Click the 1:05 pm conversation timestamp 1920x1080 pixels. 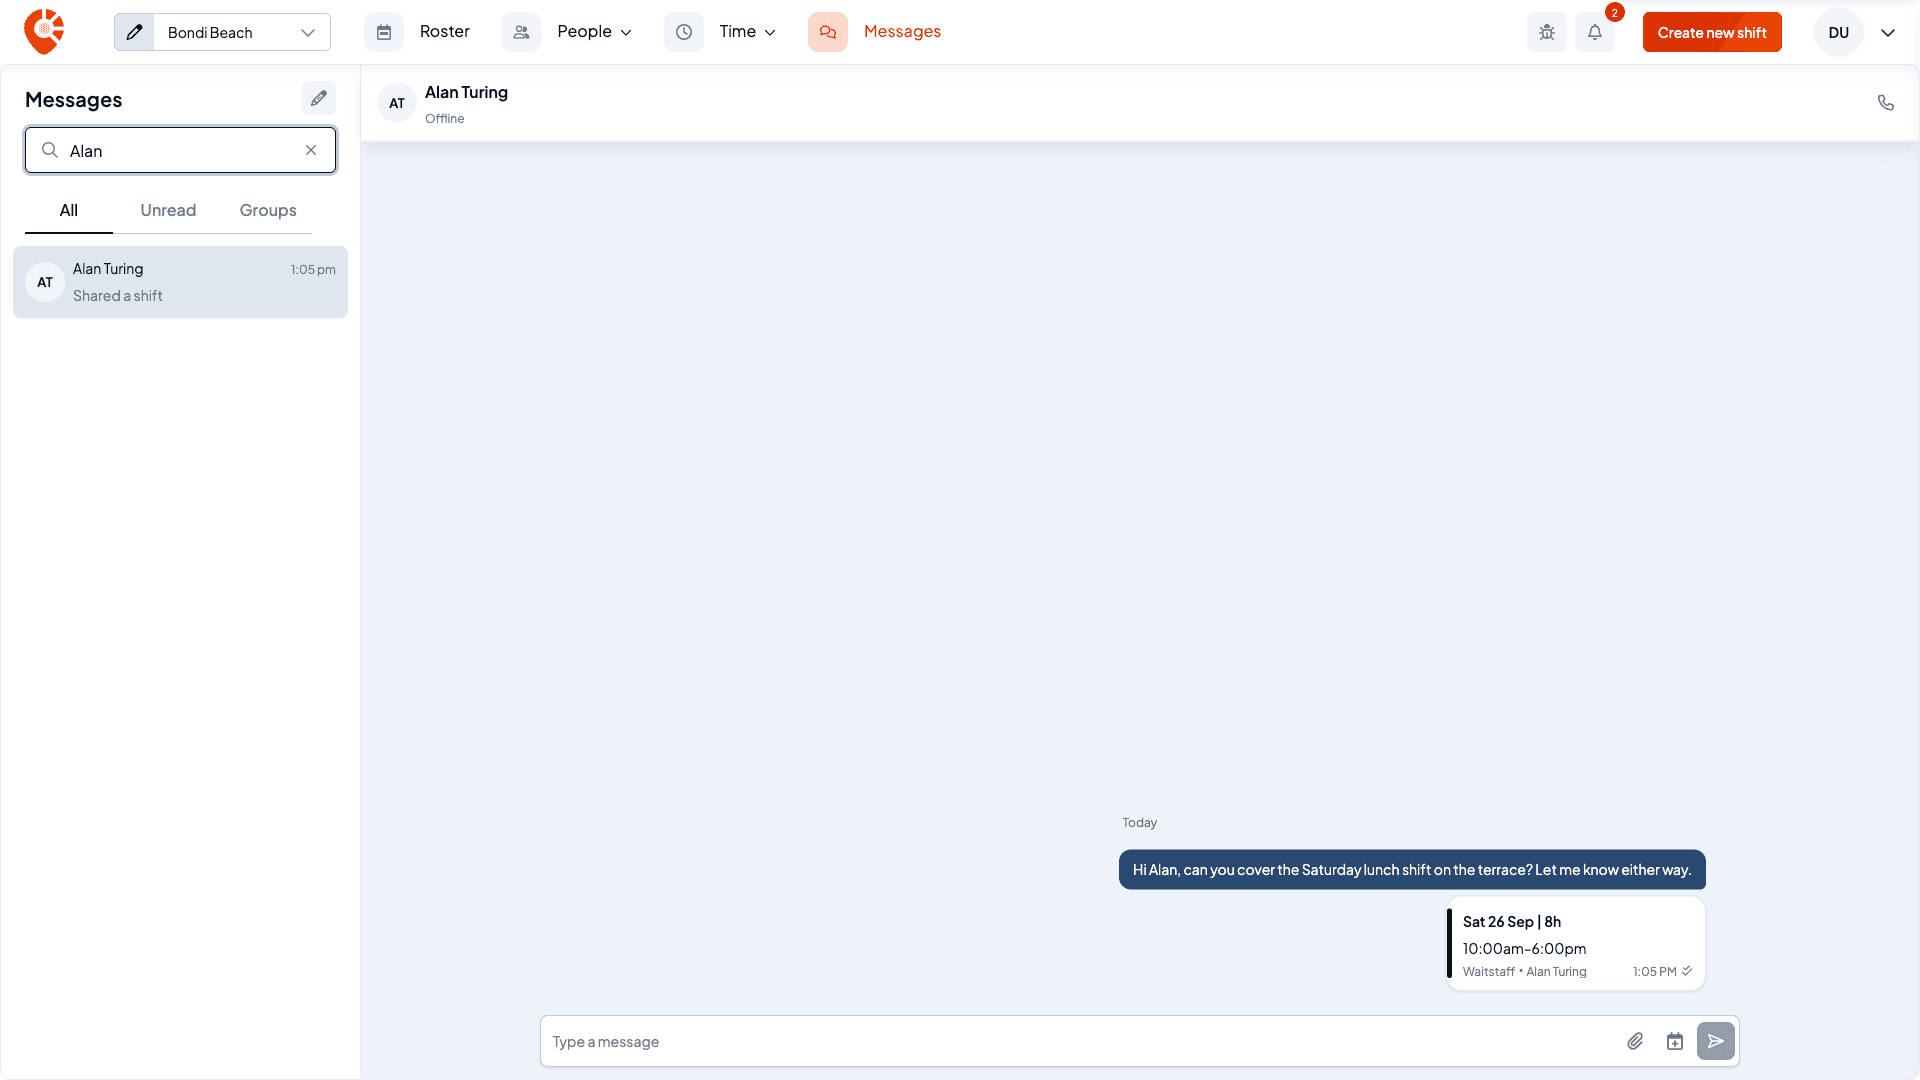pos(313,269)
